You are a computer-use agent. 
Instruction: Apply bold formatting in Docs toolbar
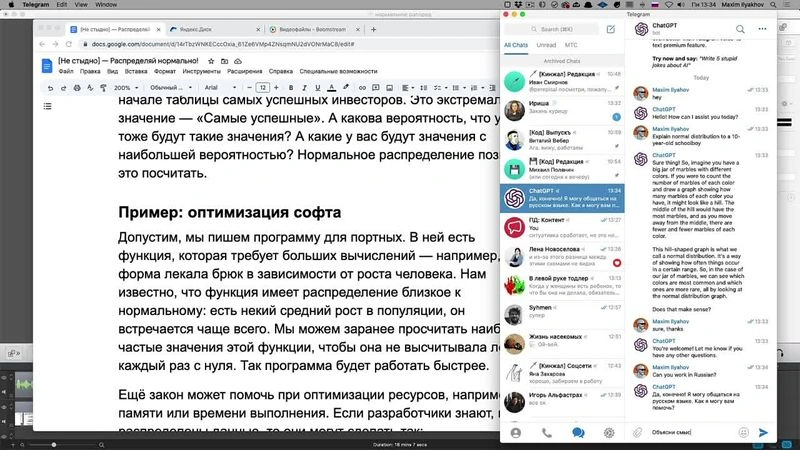coord(291,88)
